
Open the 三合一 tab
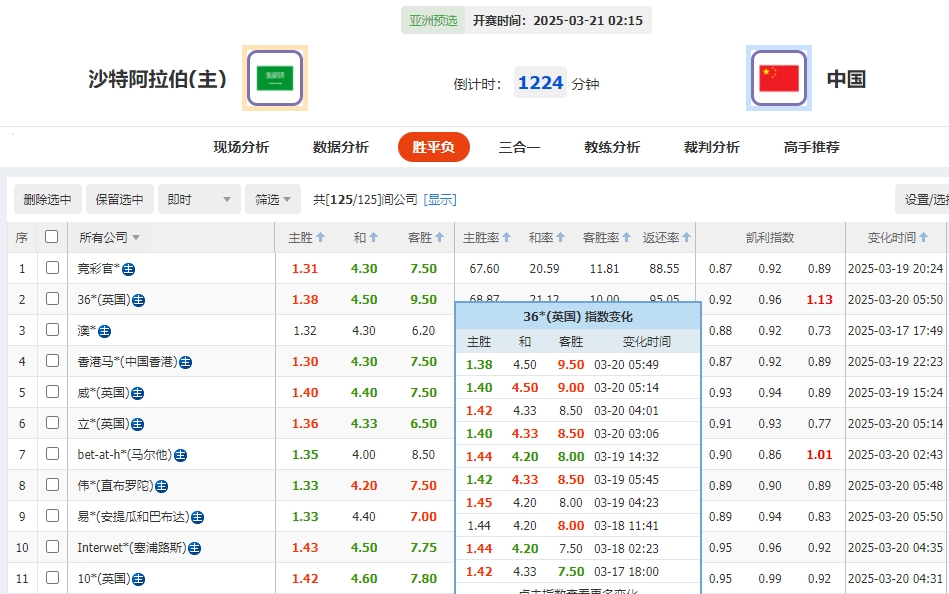point(521,146)
